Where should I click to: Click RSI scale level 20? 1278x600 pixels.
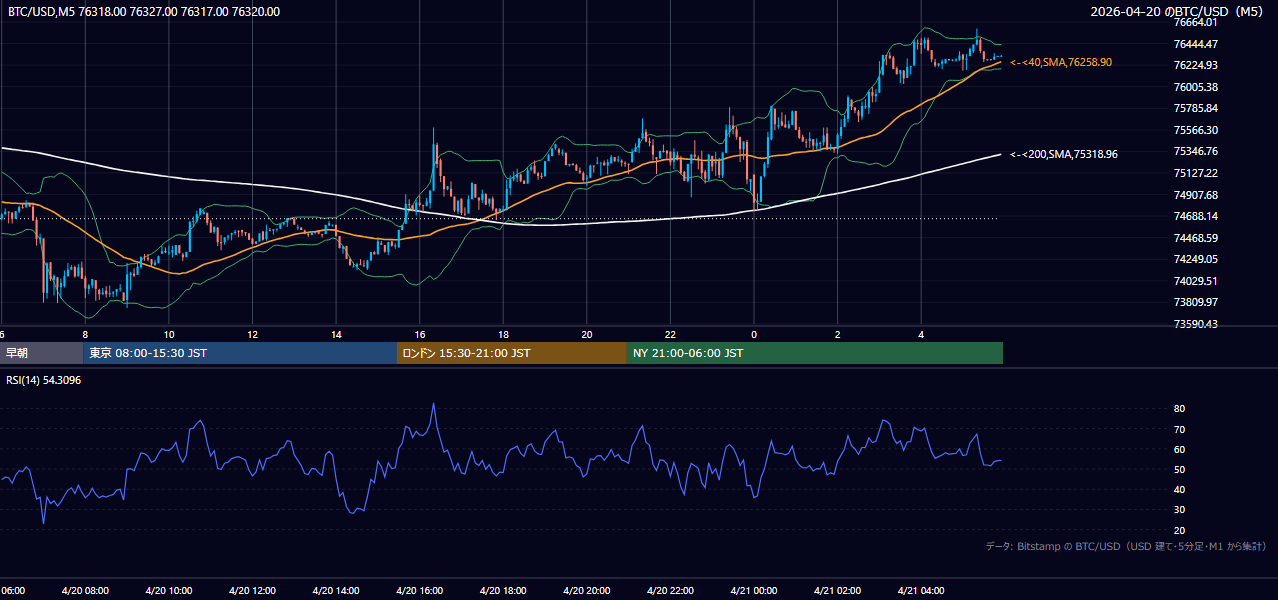(x=1179, y=530)
